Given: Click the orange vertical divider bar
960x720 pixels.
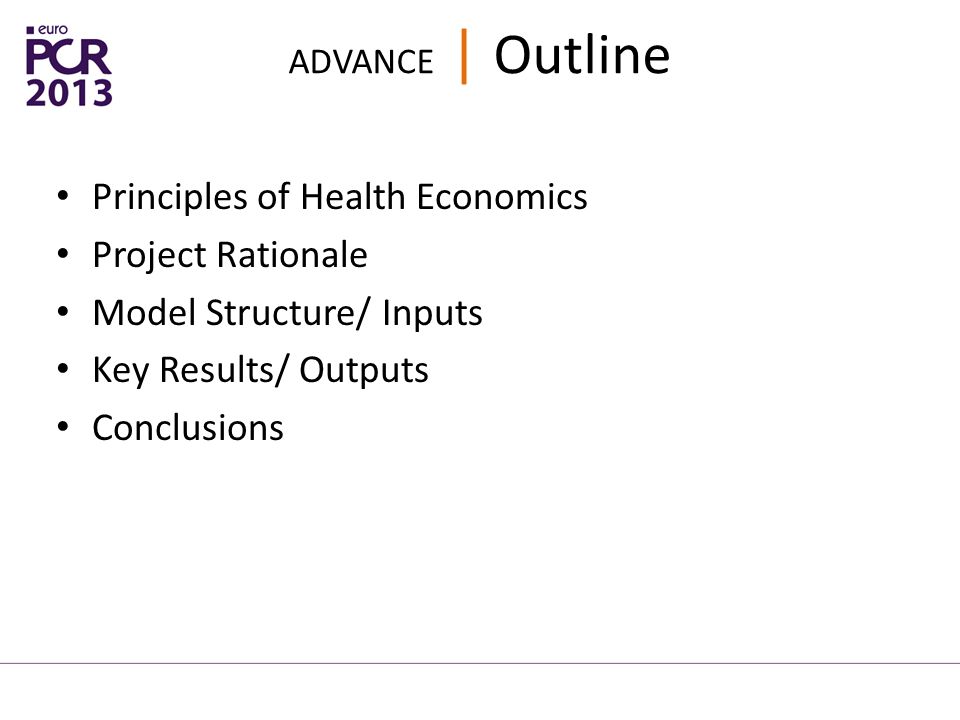Looking at the screenshot, I should pyautogui.click(x=464, y=56).
